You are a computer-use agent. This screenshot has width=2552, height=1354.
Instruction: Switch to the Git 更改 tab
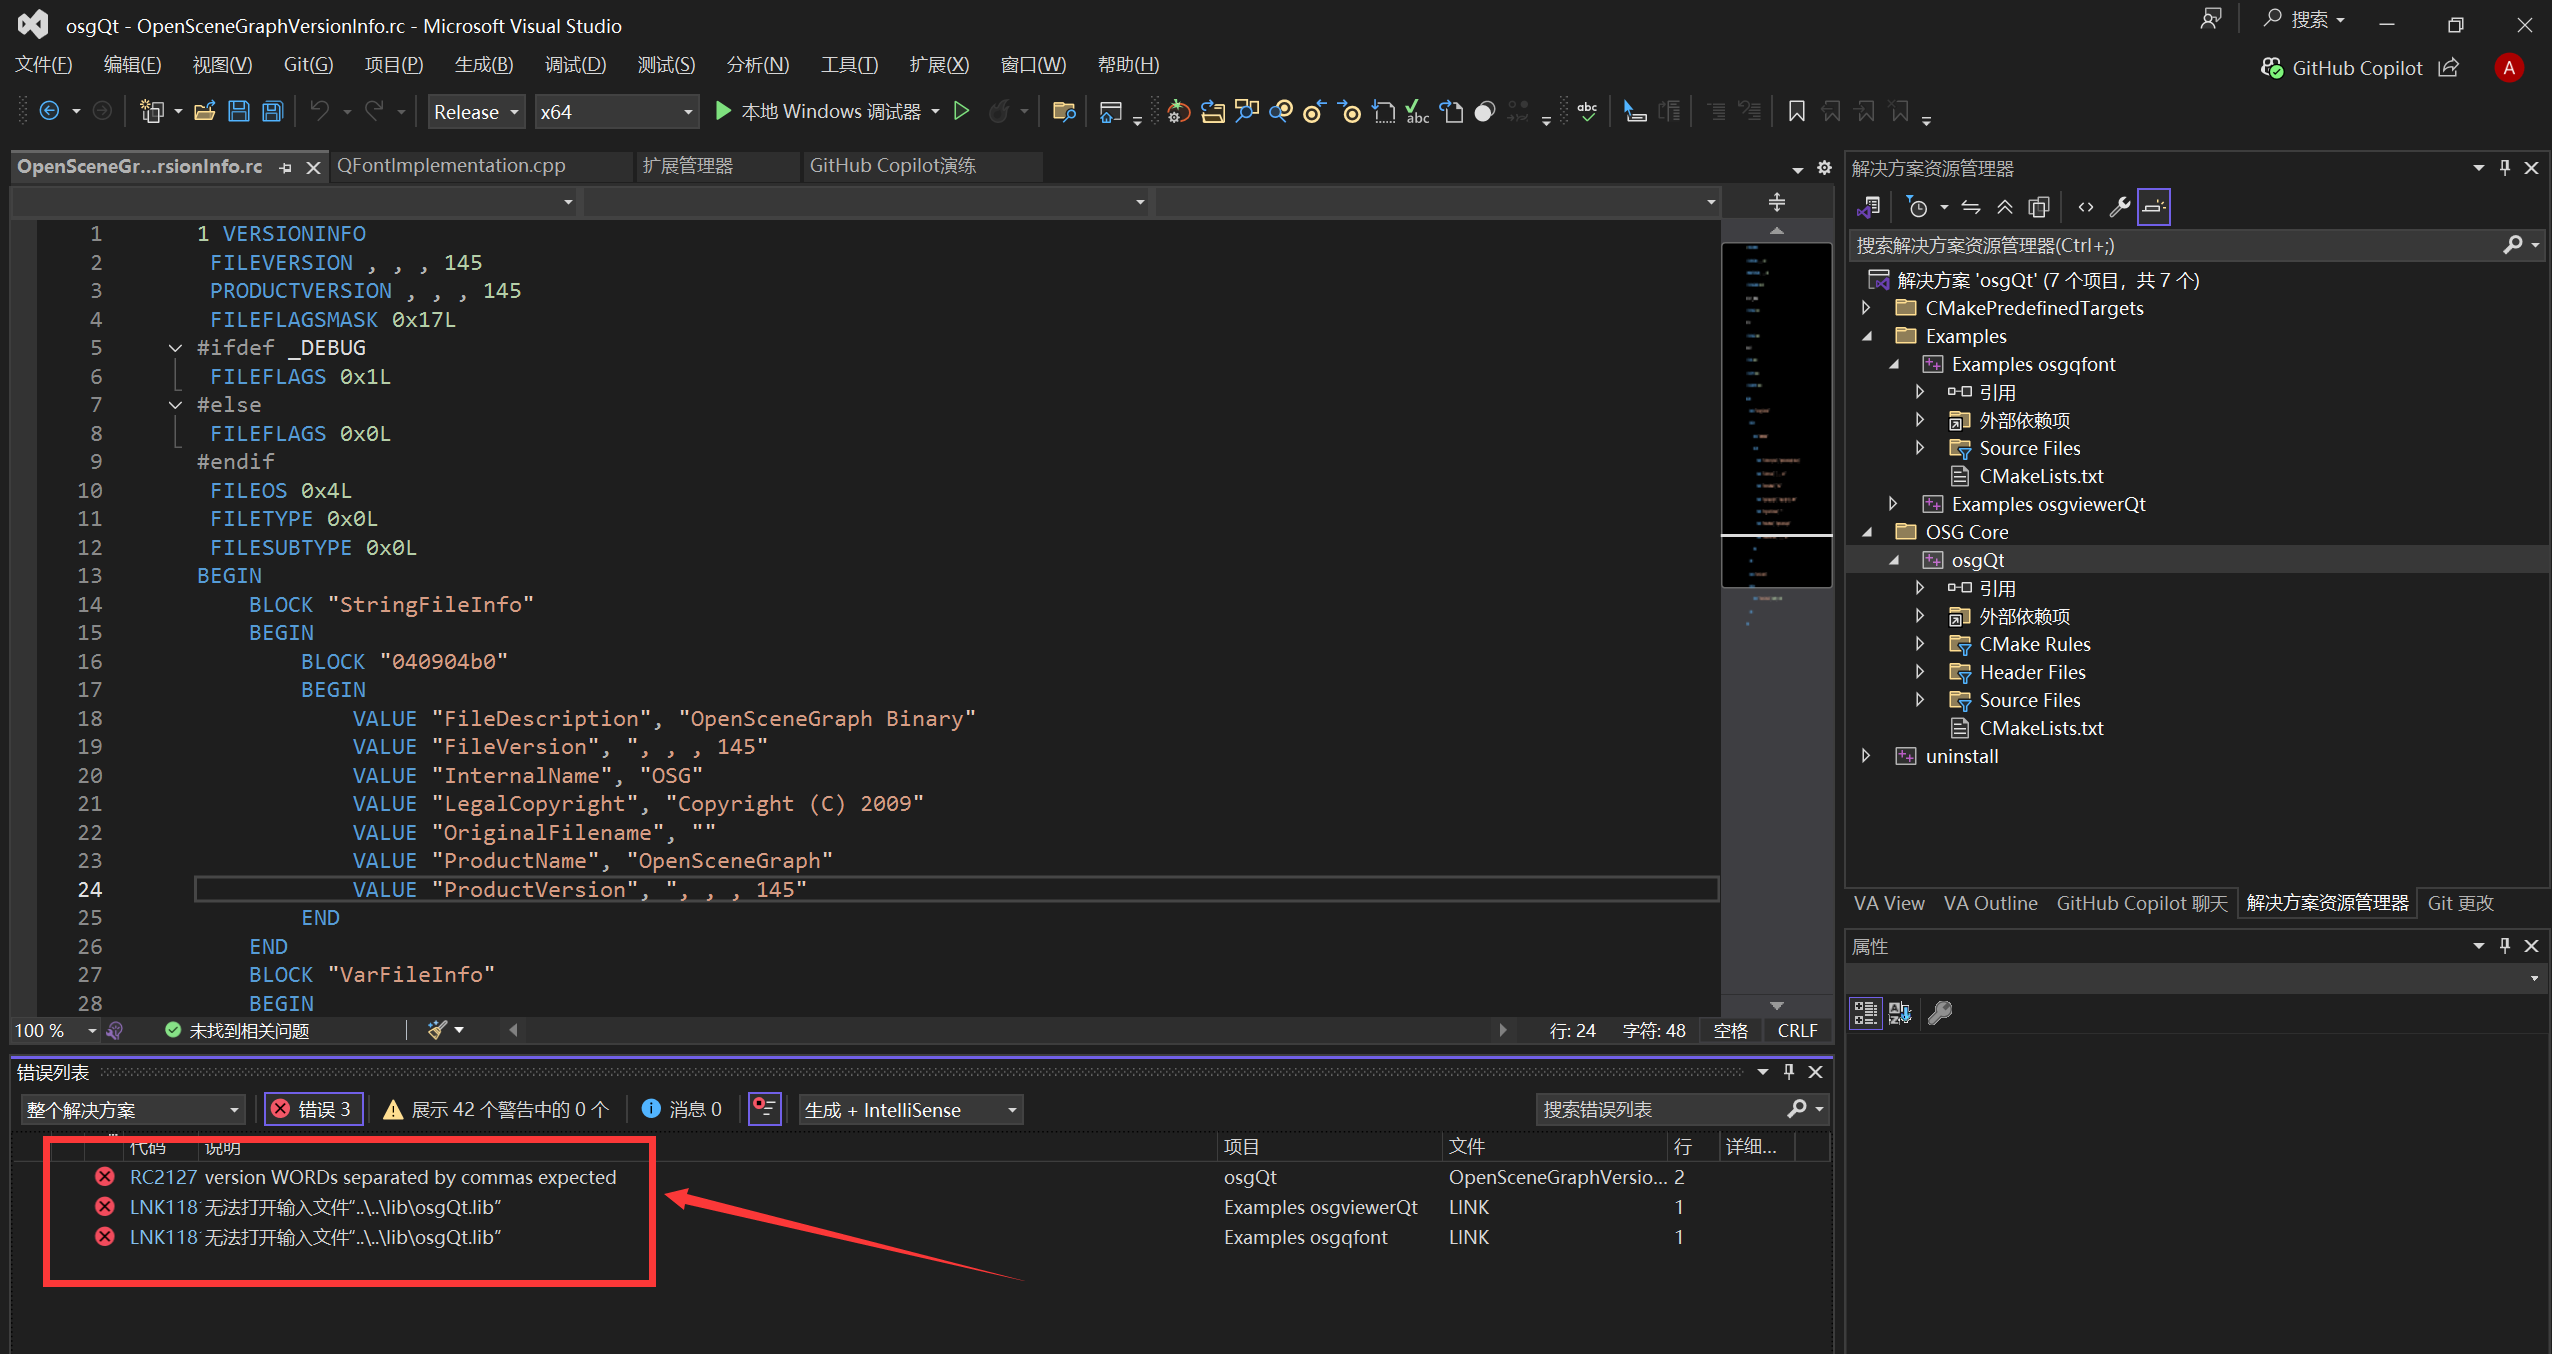2460,903
